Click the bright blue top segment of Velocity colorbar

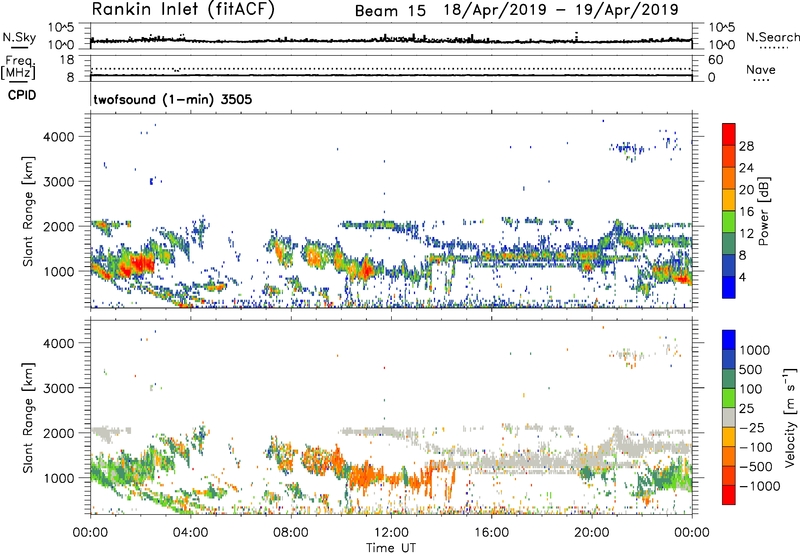tap(729, 340)
